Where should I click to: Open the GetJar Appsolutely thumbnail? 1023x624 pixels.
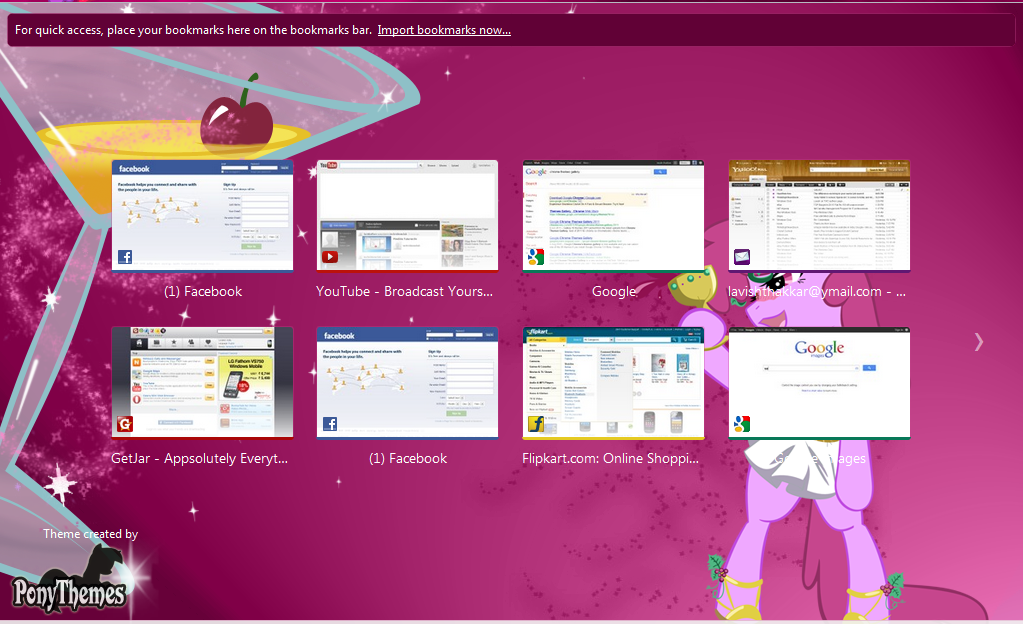[202, 382]
